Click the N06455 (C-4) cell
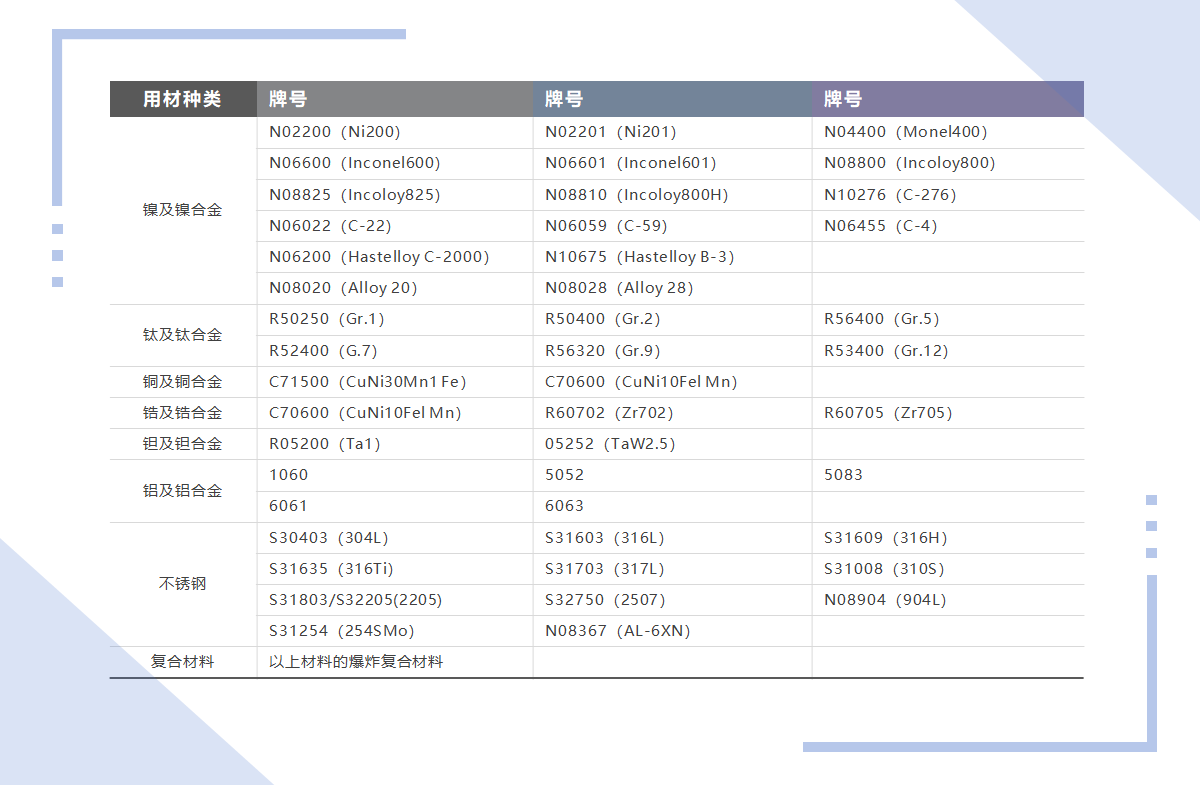 (948, 226)
